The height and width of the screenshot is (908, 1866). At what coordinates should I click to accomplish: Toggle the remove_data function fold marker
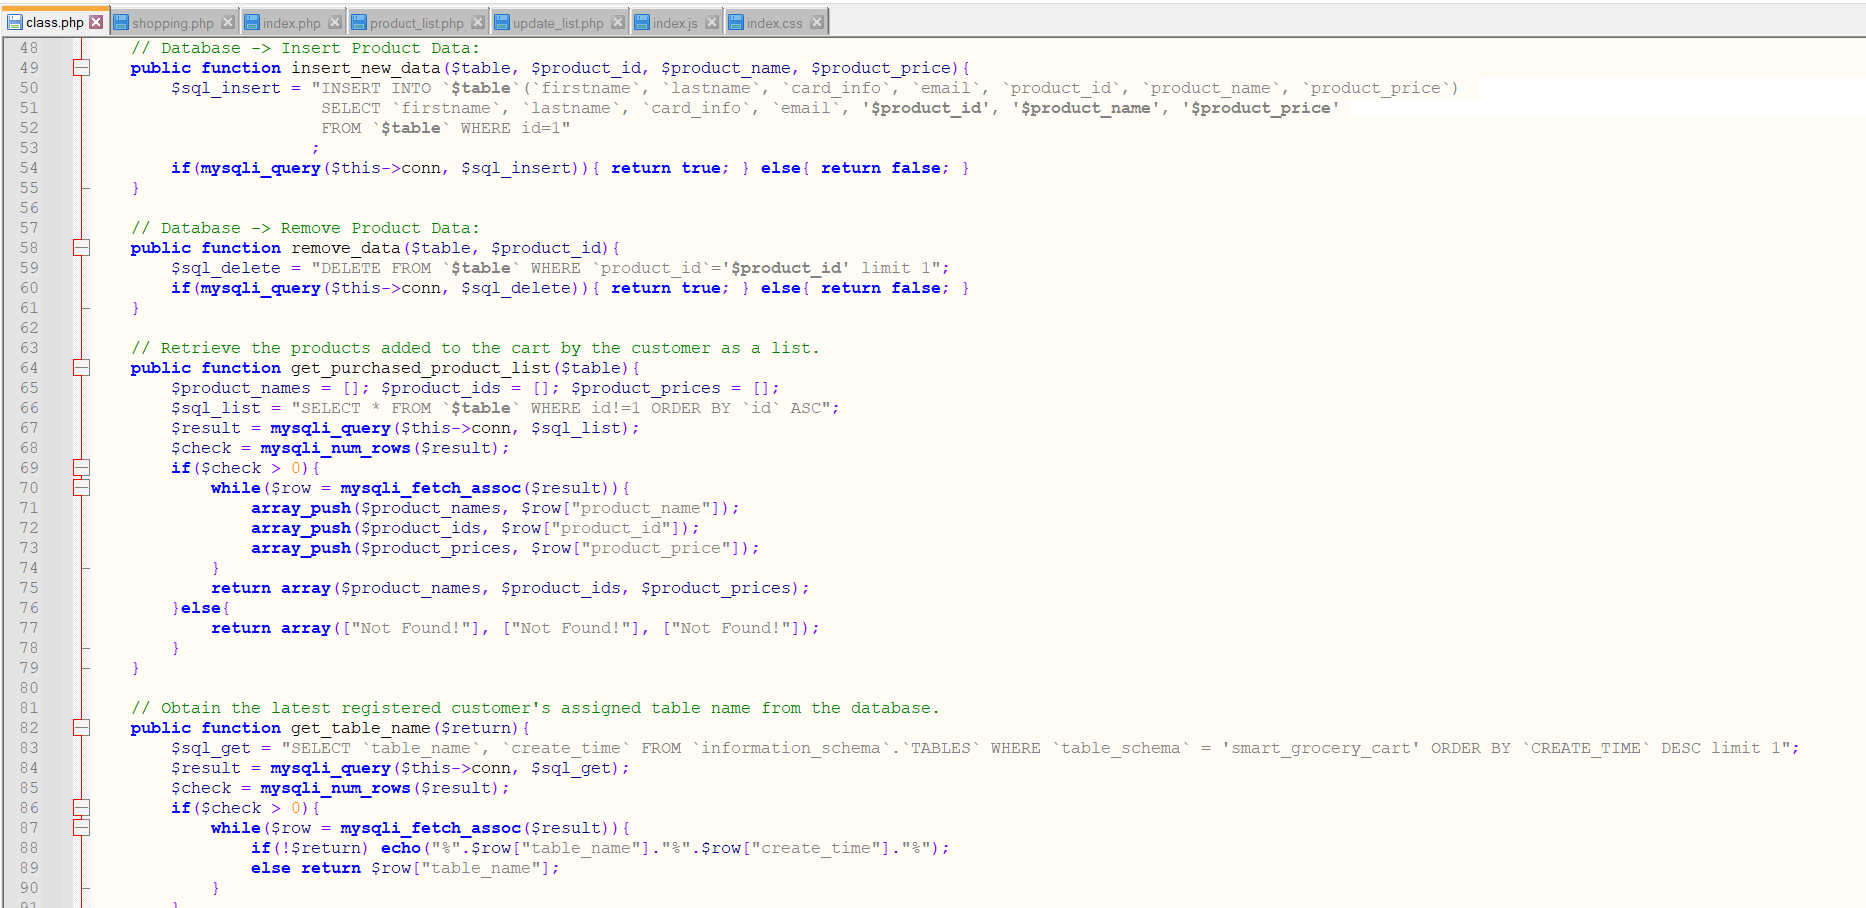point(82,247)
